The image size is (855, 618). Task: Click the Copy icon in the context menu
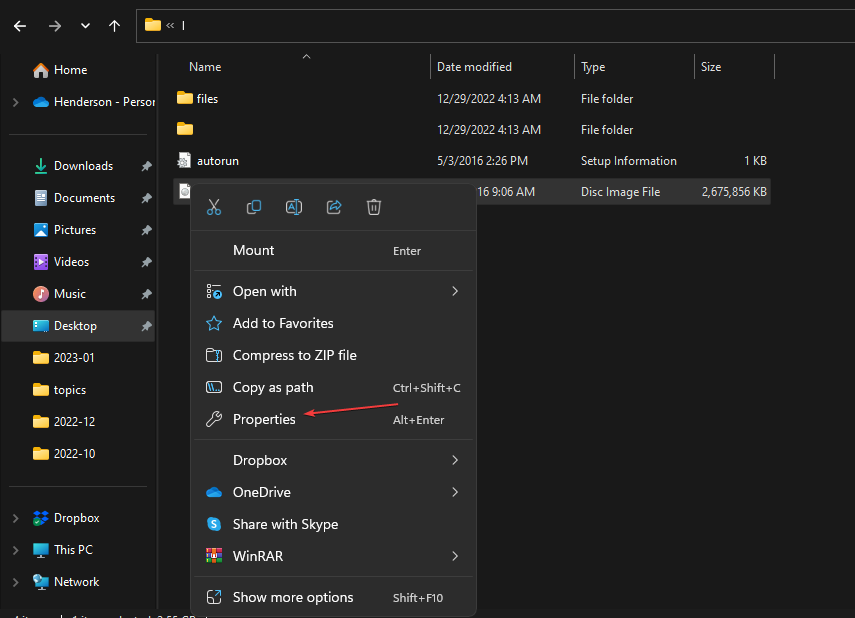[x=253, y=207]
